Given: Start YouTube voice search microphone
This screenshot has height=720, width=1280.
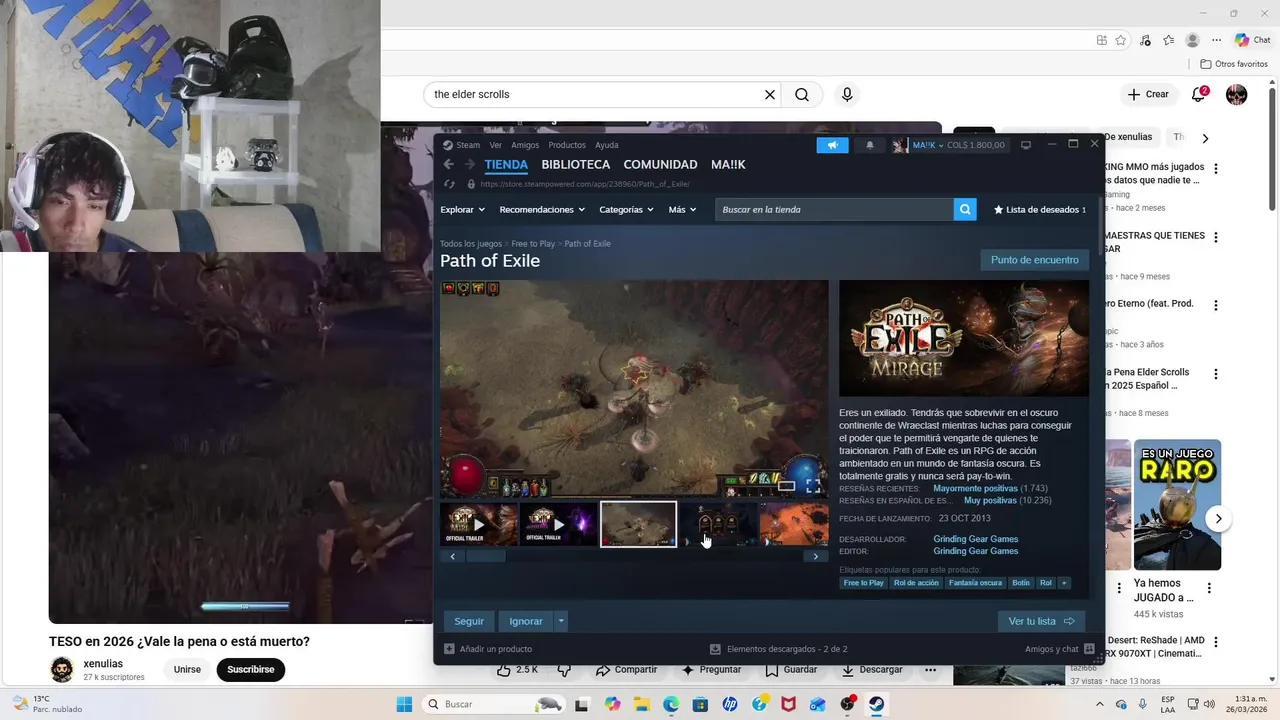Looking at the screenshot, I should tap(847, 95).
